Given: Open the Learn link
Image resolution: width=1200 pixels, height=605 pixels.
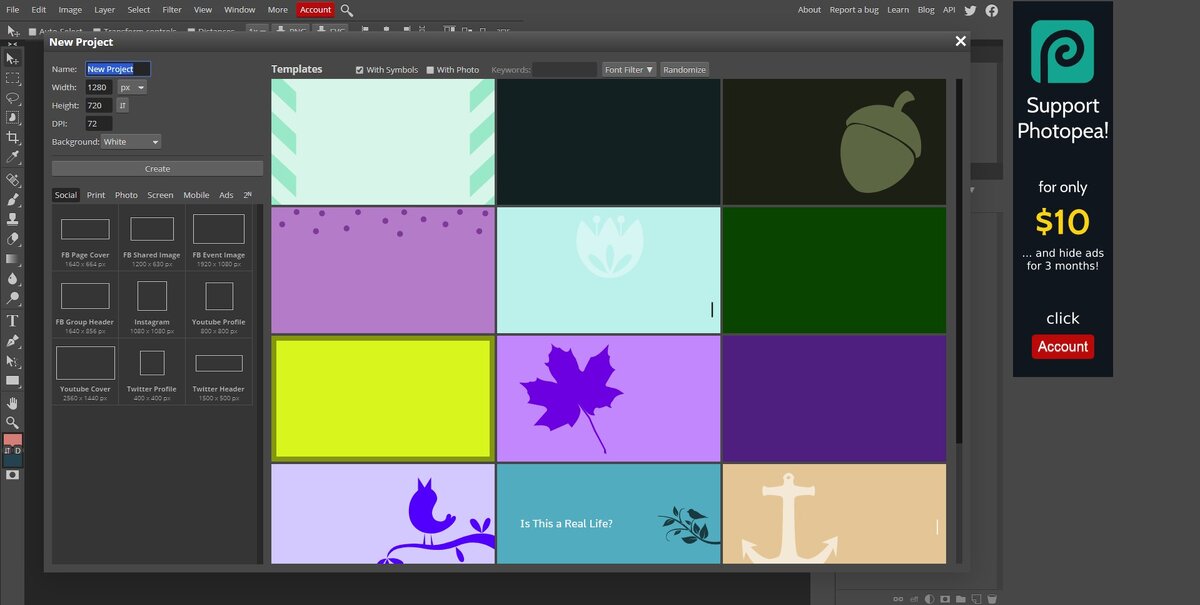Looking at the screenshot, I should 898,10.
